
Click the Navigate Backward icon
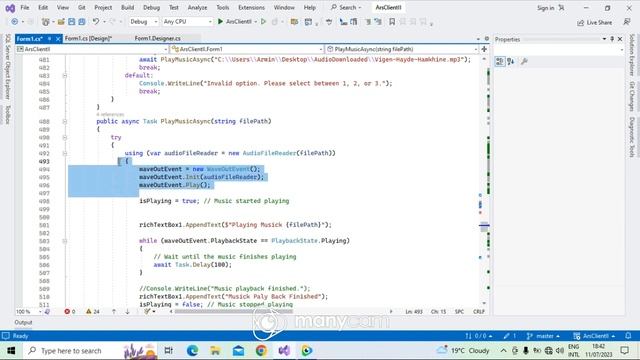pyautogui.click(x=15, y=22)
